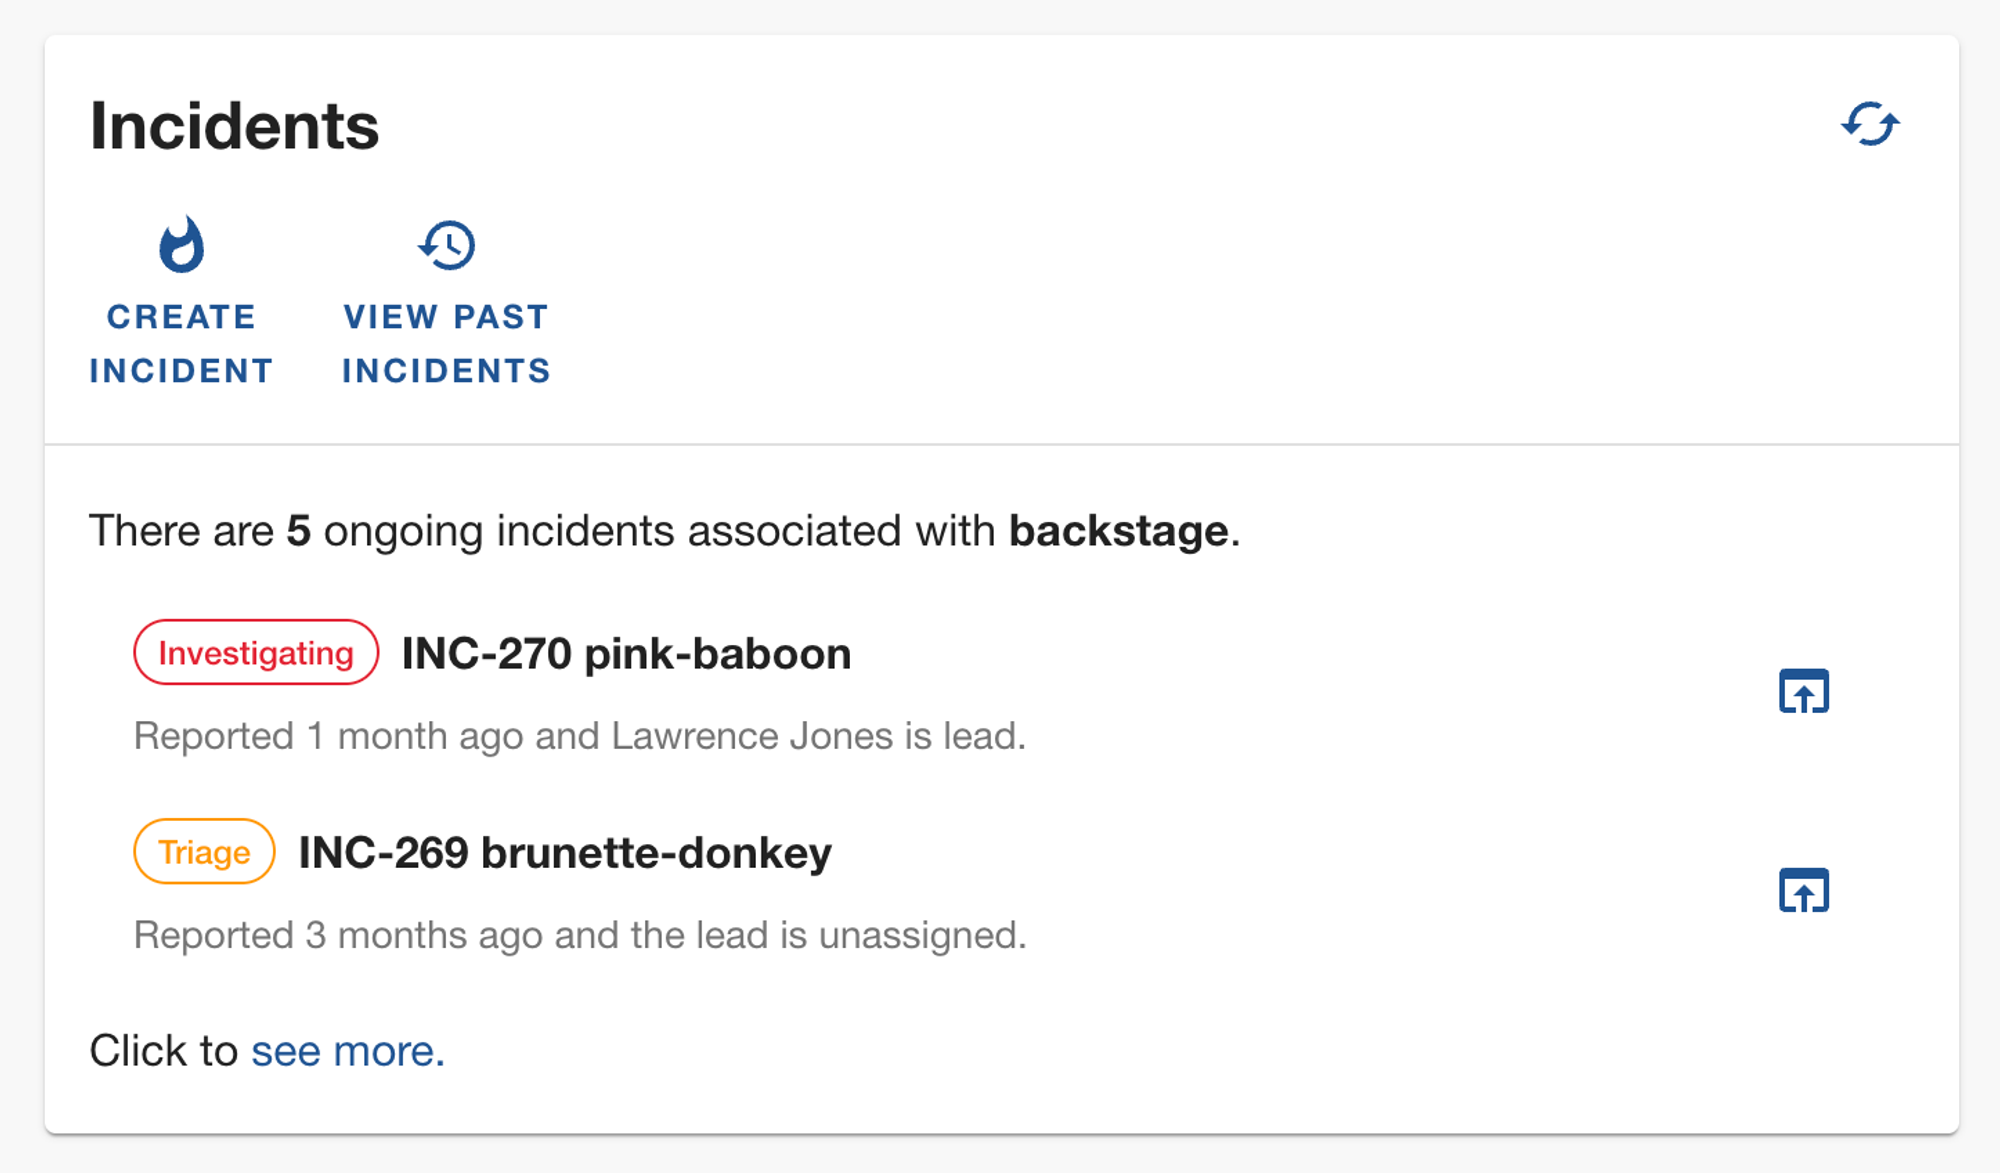Click the refresh incidents icon
This screenshot has height=1173, width=2000.
[x=1870, y=125]
